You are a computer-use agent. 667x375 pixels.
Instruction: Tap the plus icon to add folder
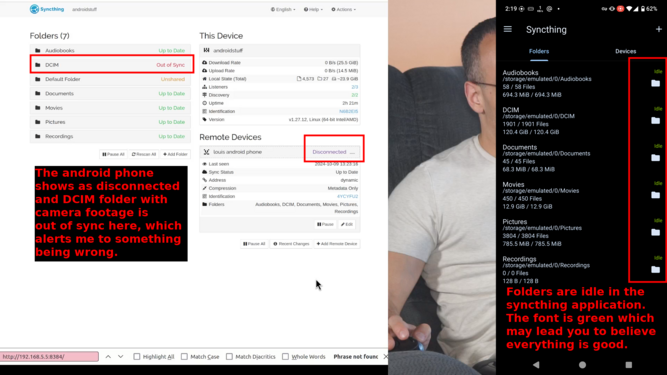point(658,29)
